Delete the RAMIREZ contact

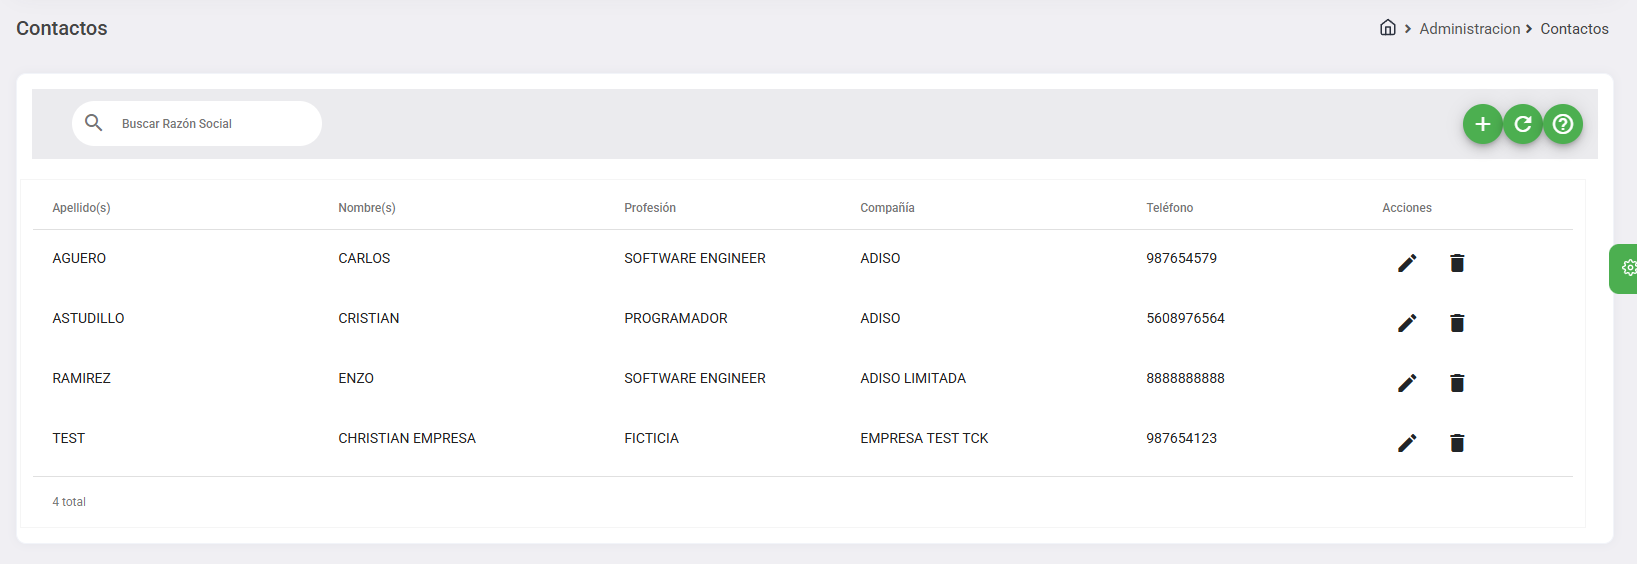(x=1456, y=383)
